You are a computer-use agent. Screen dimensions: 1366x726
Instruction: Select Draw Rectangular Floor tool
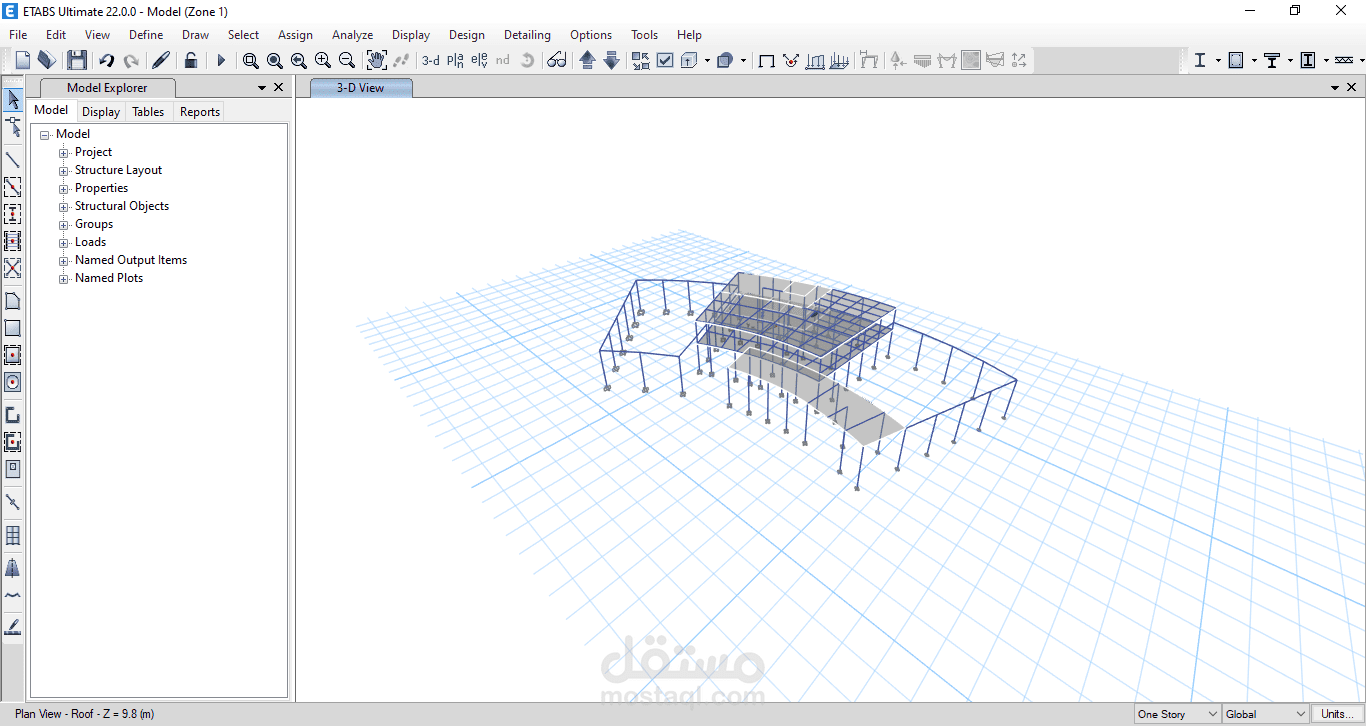(x=13, y=328)
